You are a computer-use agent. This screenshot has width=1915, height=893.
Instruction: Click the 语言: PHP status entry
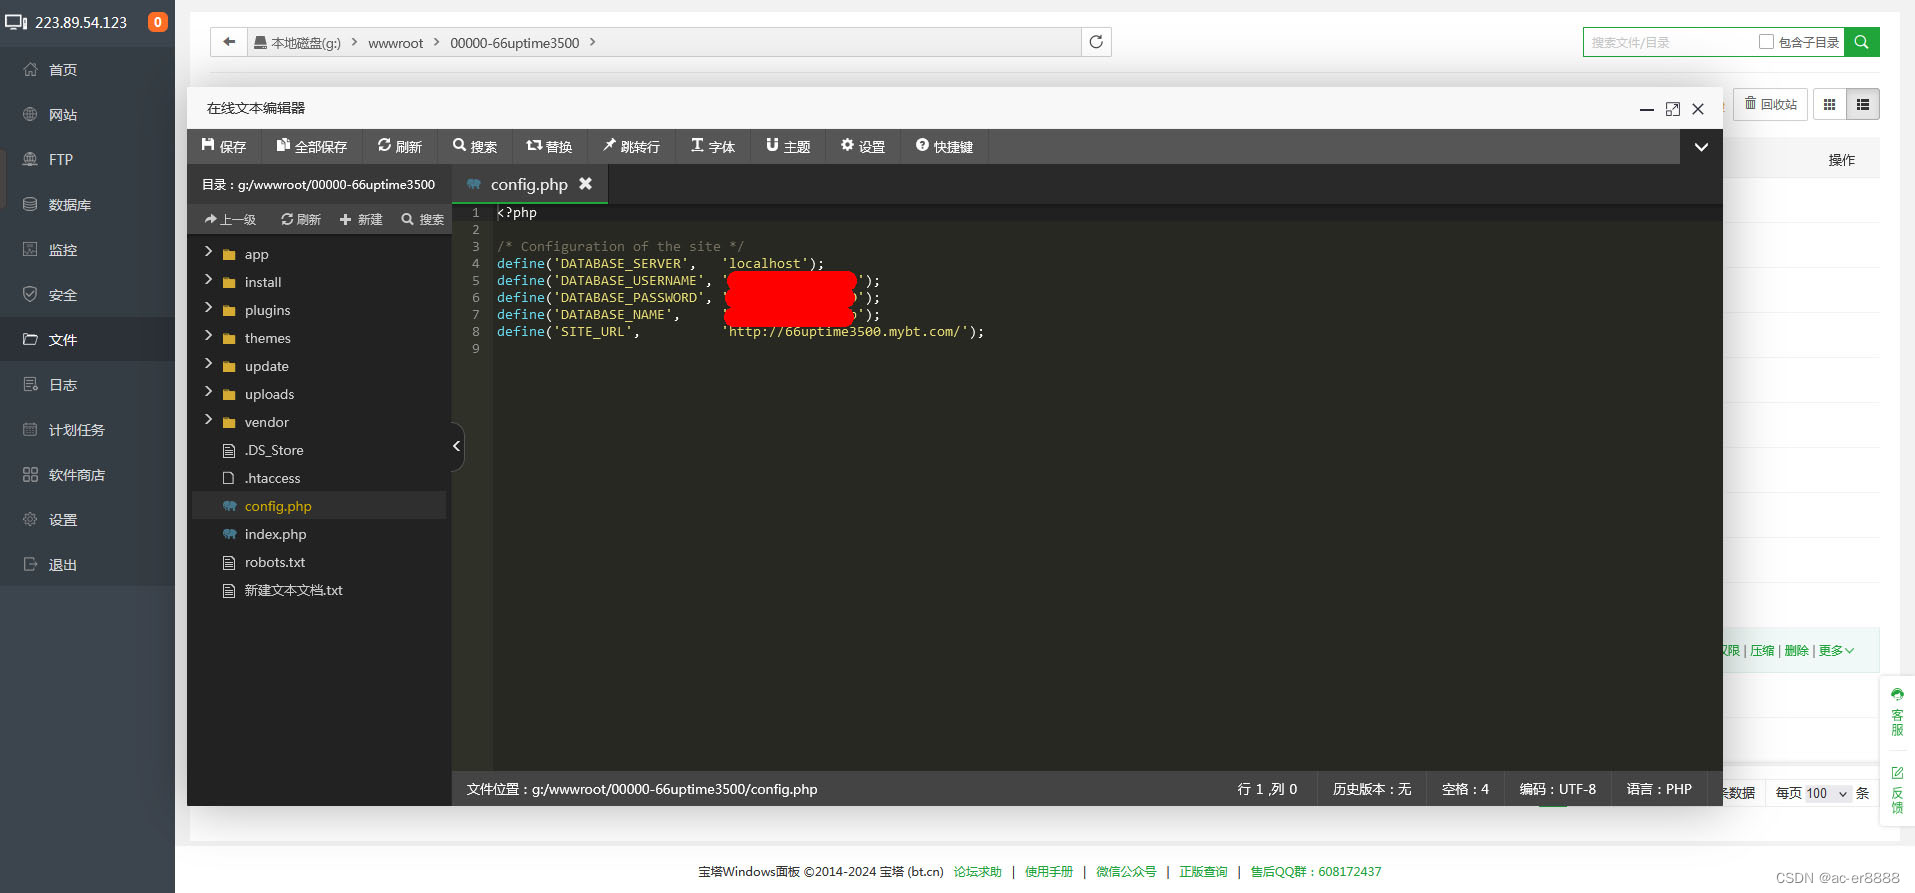coord(1659,789)
